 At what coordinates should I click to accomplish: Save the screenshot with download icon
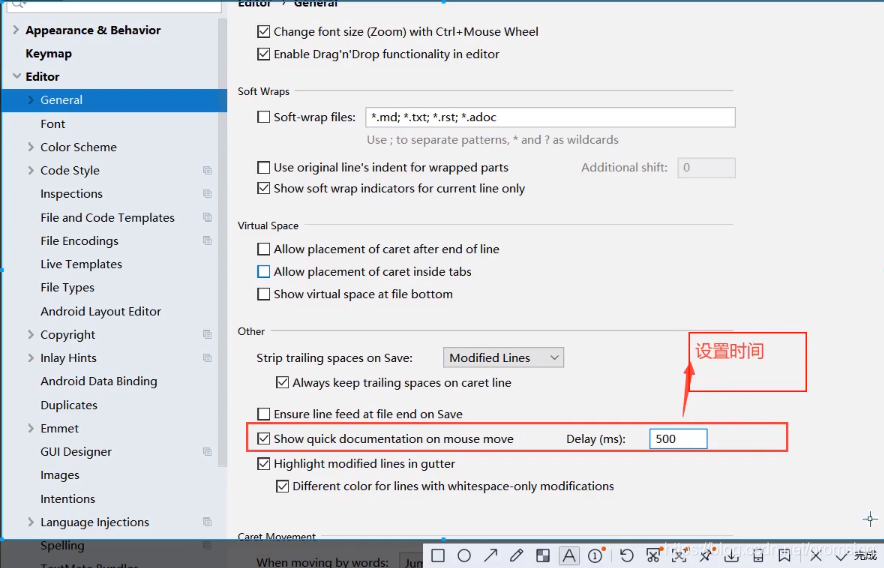[732, 556]
